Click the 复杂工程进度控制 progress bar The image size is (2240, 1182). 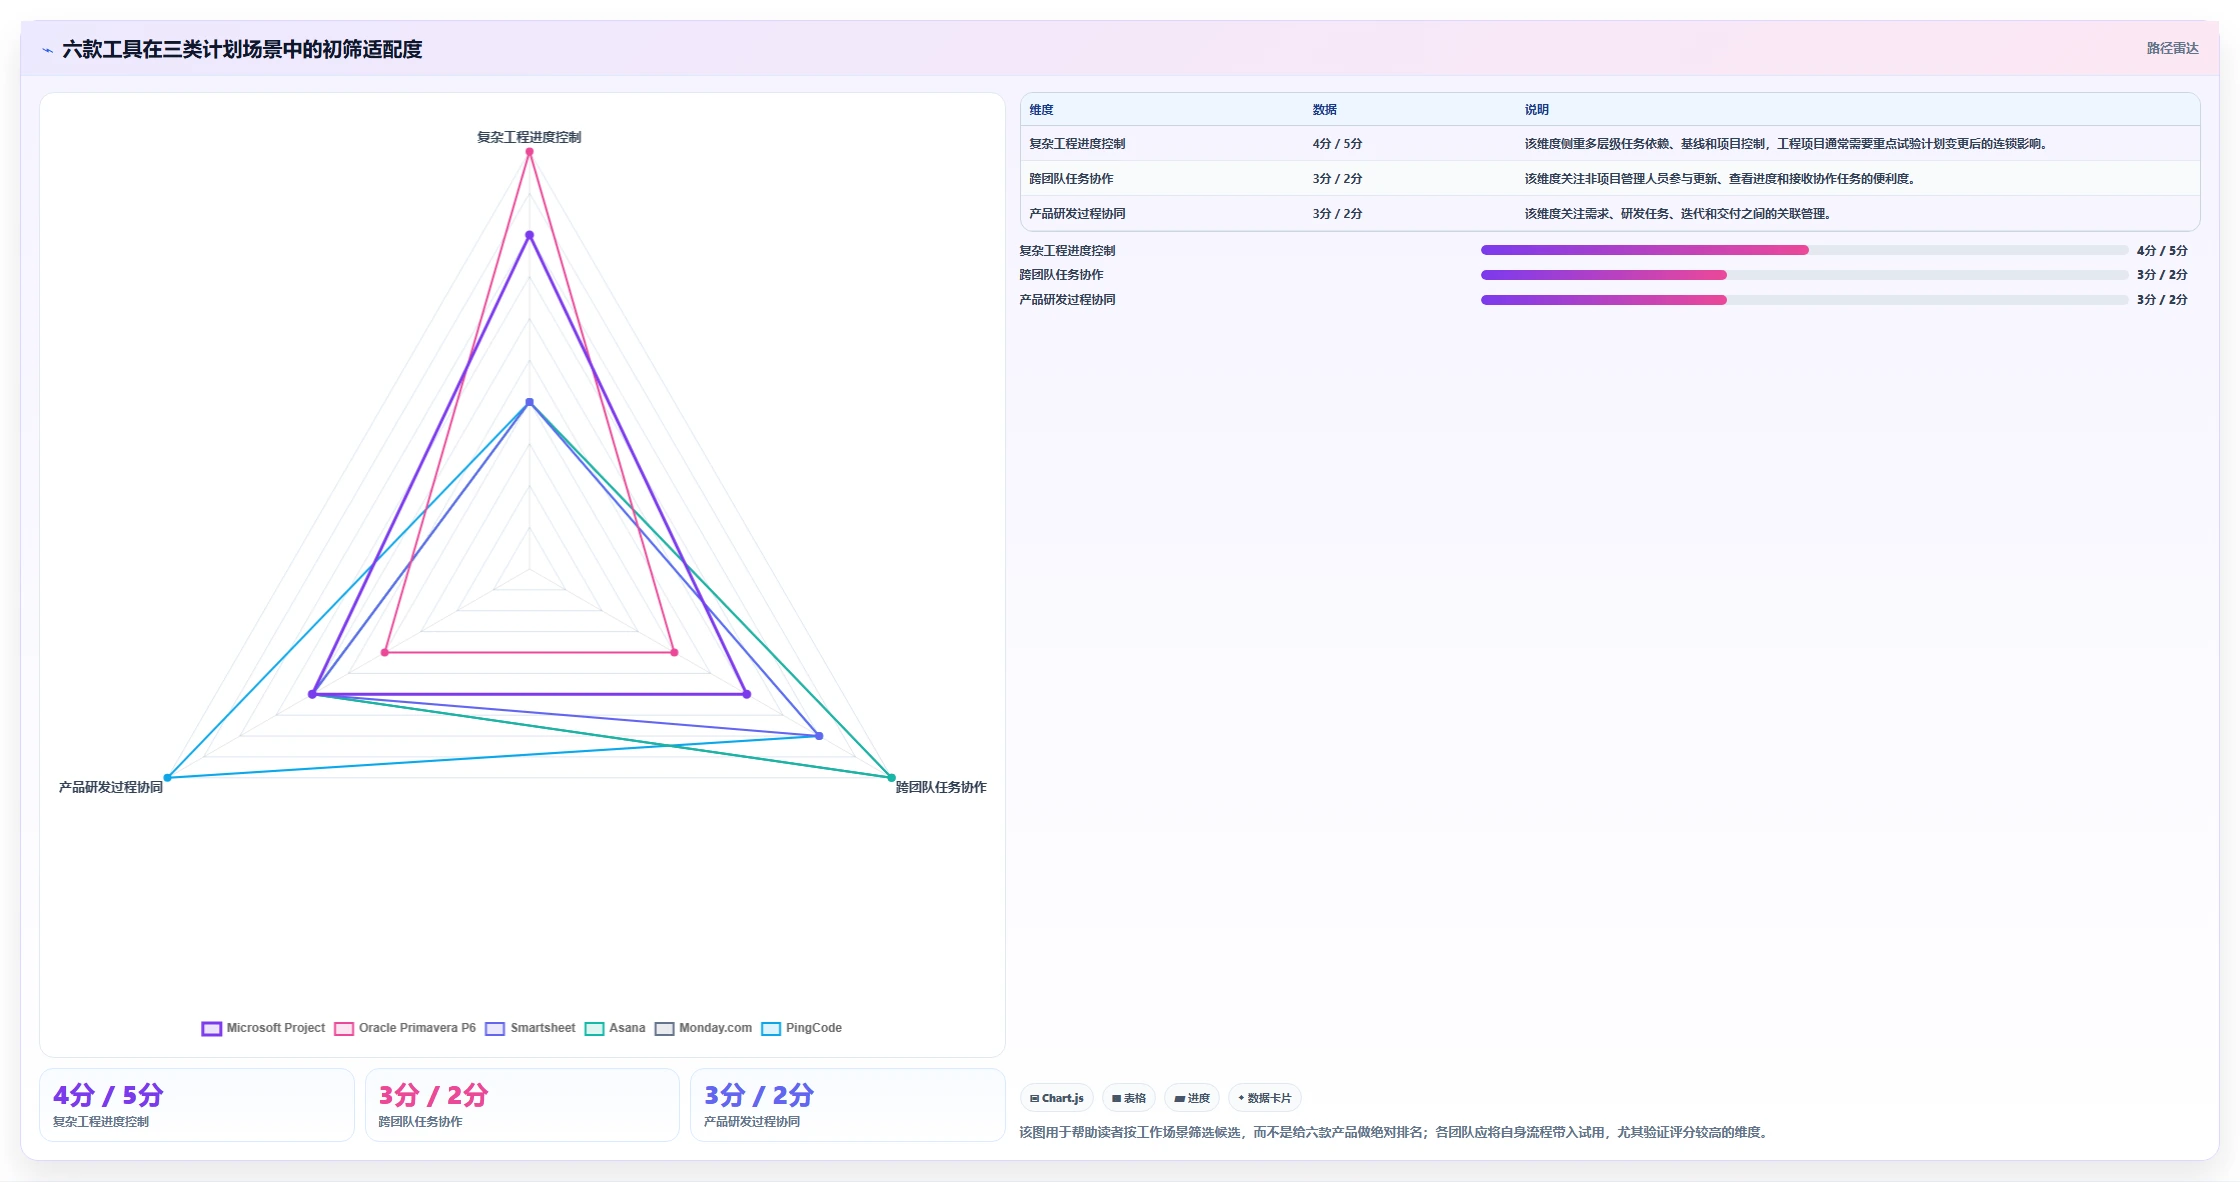click(x=1804, y=250)
